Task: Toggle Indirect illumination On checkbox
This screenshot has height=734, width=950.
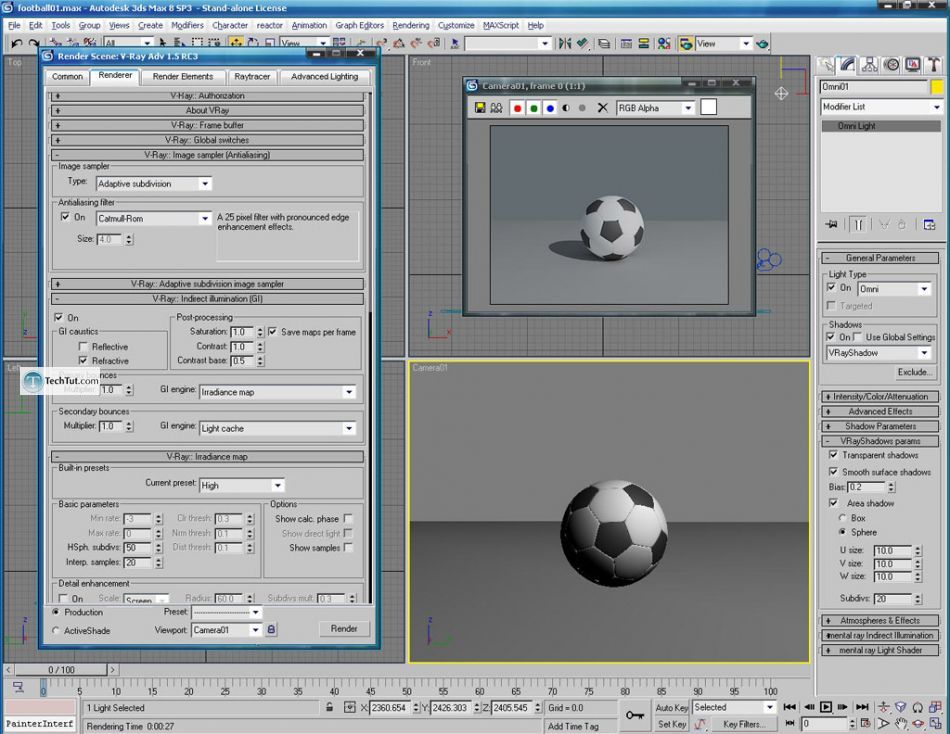Action: tap(59, 317)
